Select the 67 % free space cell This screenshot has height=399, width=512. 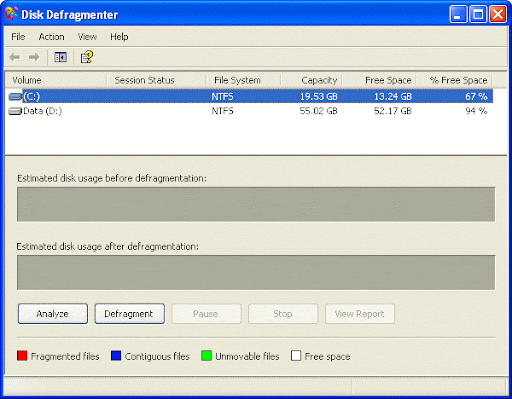click(476, 97)
